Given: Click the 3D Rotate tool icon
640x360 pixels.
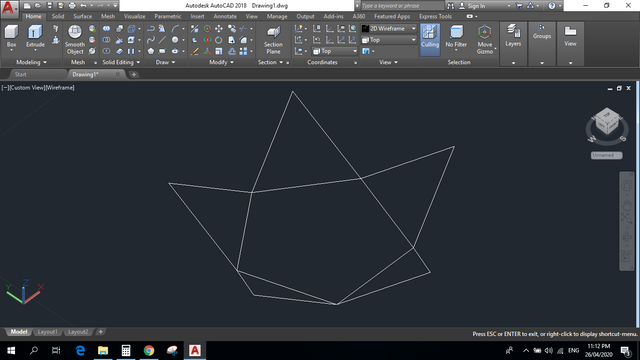Looking at the screenshot, I should [x=207, y=40].
